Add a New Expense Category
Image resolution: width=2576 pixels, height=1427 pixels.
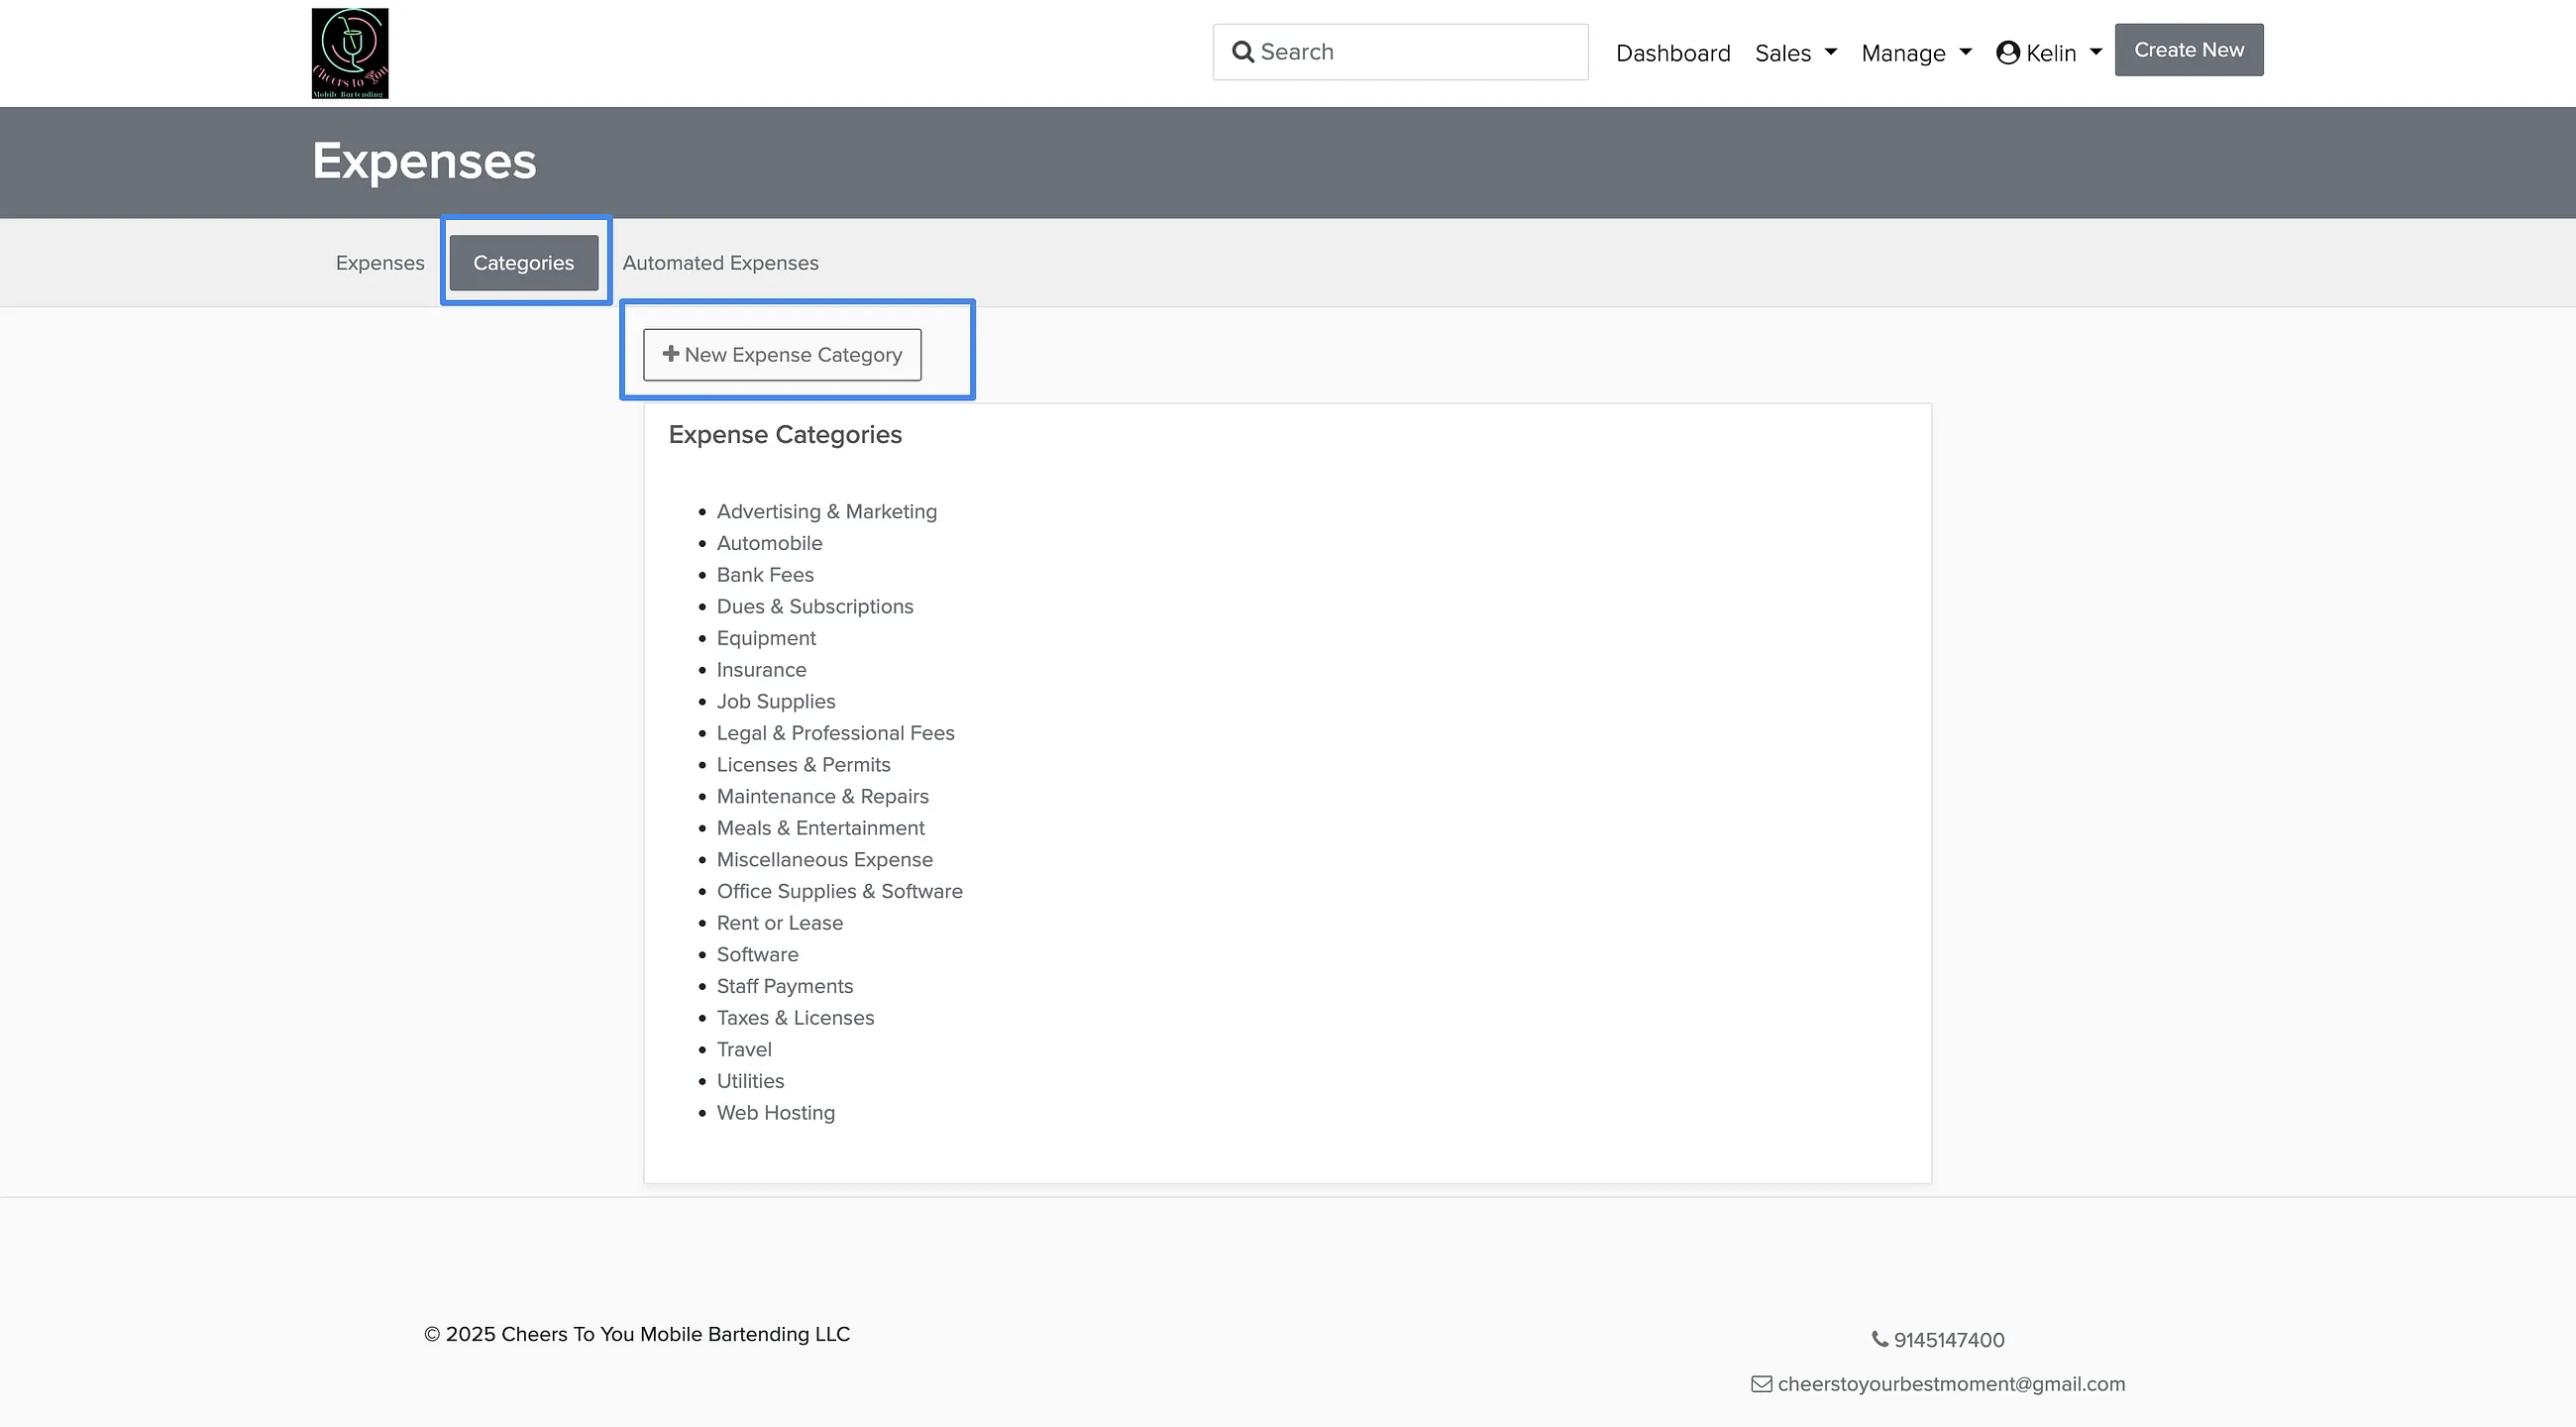click(x=782, y=355)
